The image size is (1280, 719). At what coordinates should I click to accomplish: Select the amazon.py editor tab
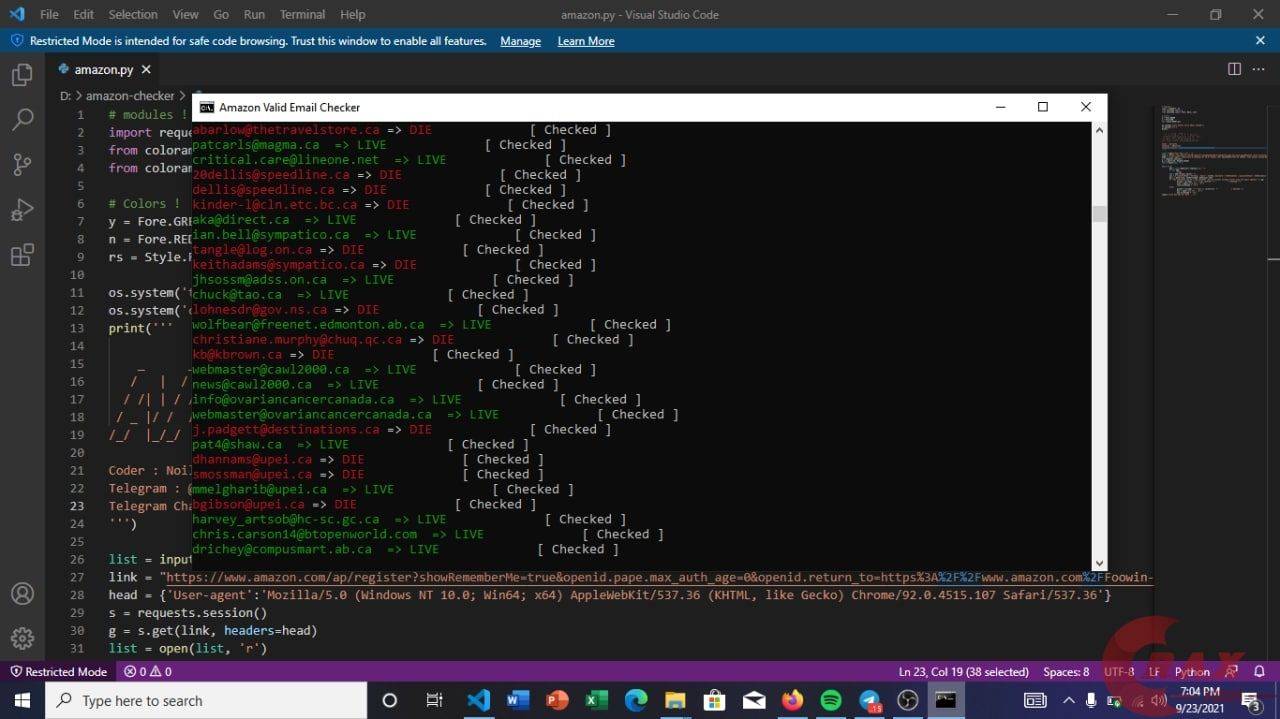click(103, 69)
